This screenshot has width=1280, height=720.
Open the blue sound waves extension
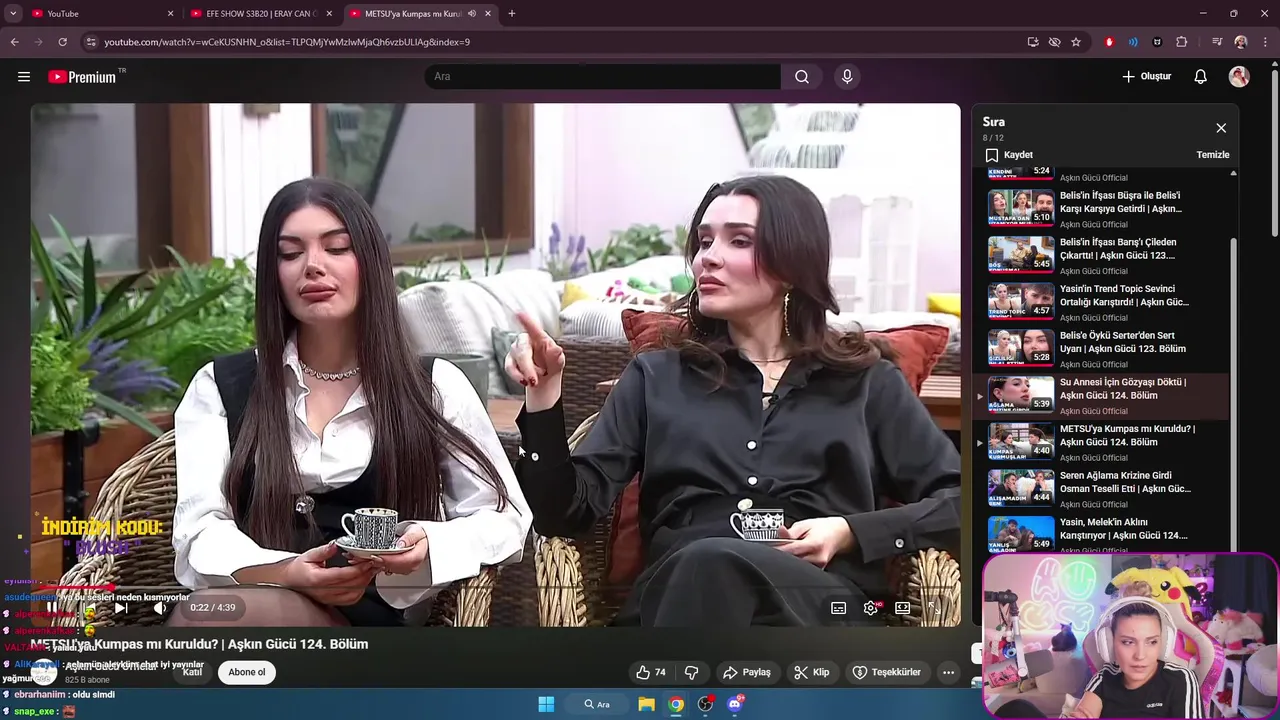(x=1133, y=42)
